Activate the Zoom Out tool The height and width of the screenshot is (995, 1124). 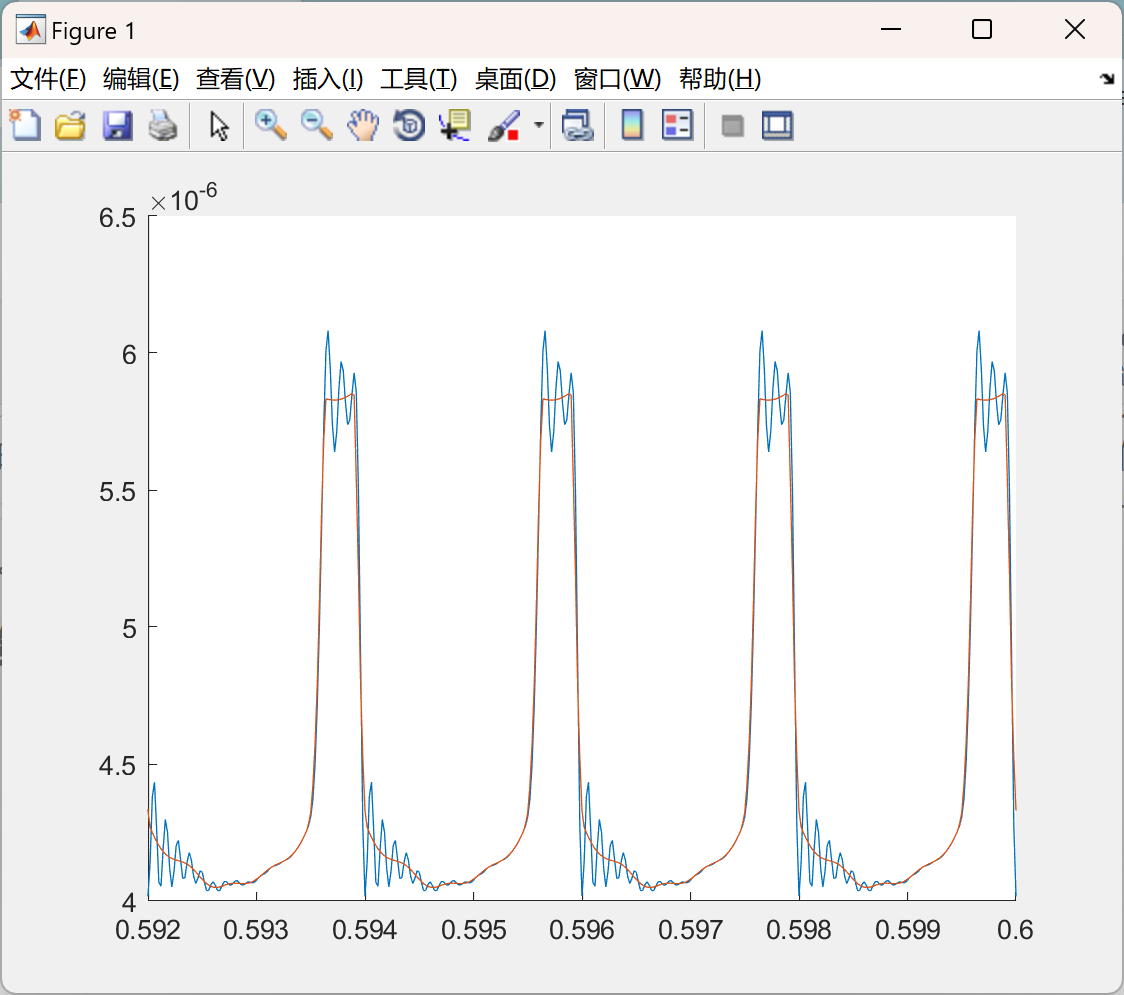click(316, 125)
